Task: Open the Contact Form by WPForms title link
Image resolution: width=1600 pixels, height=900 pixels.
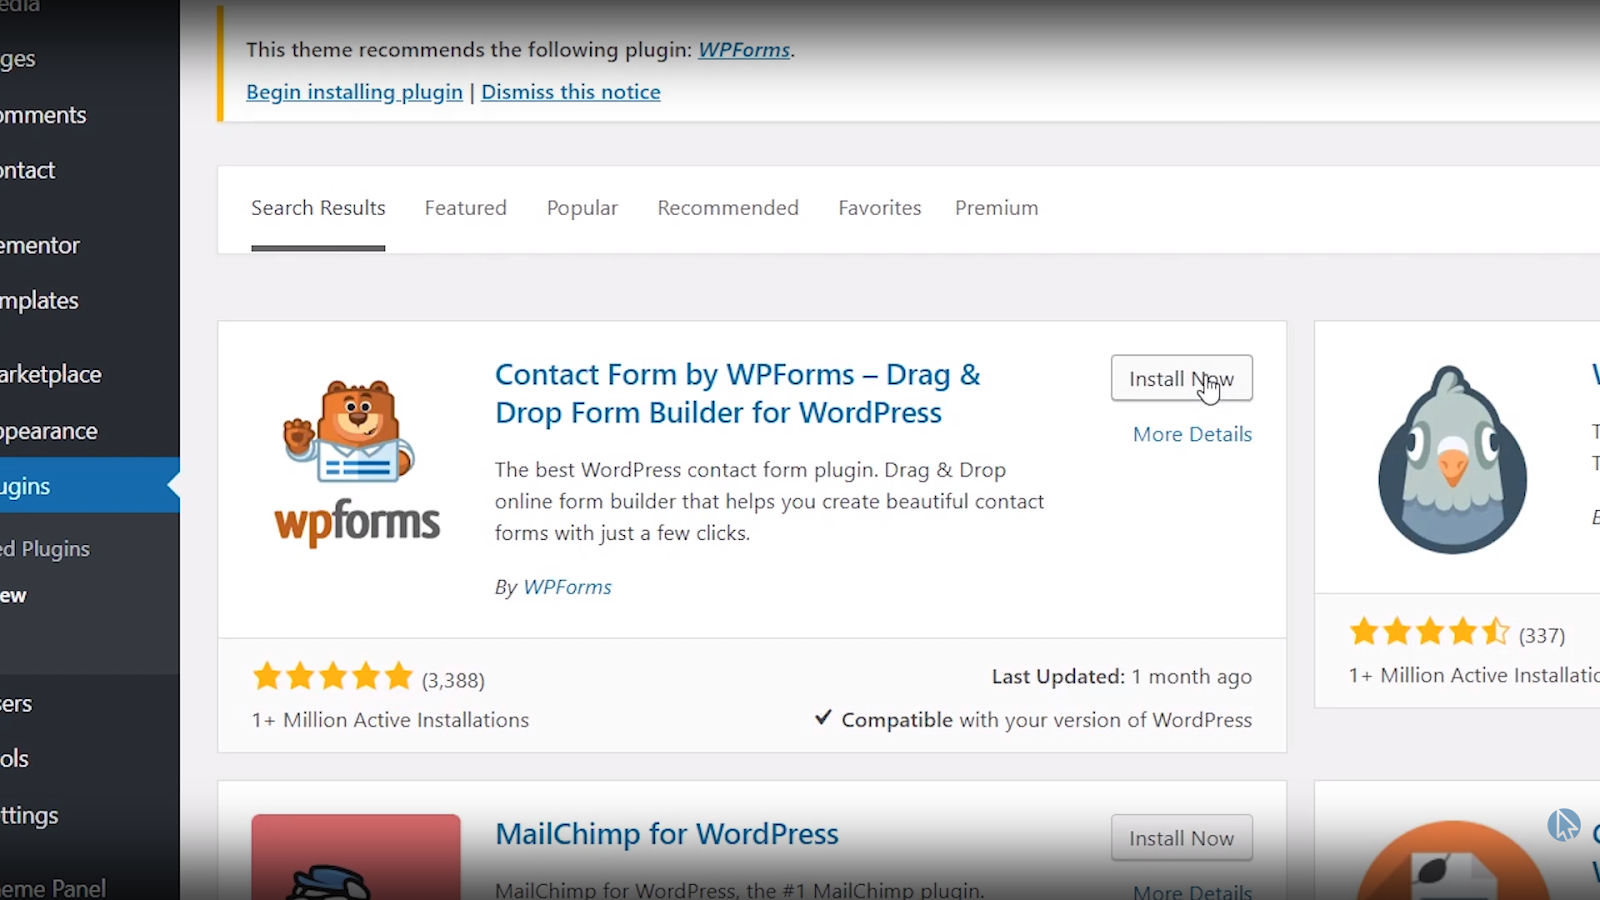Action: (738, 394)
